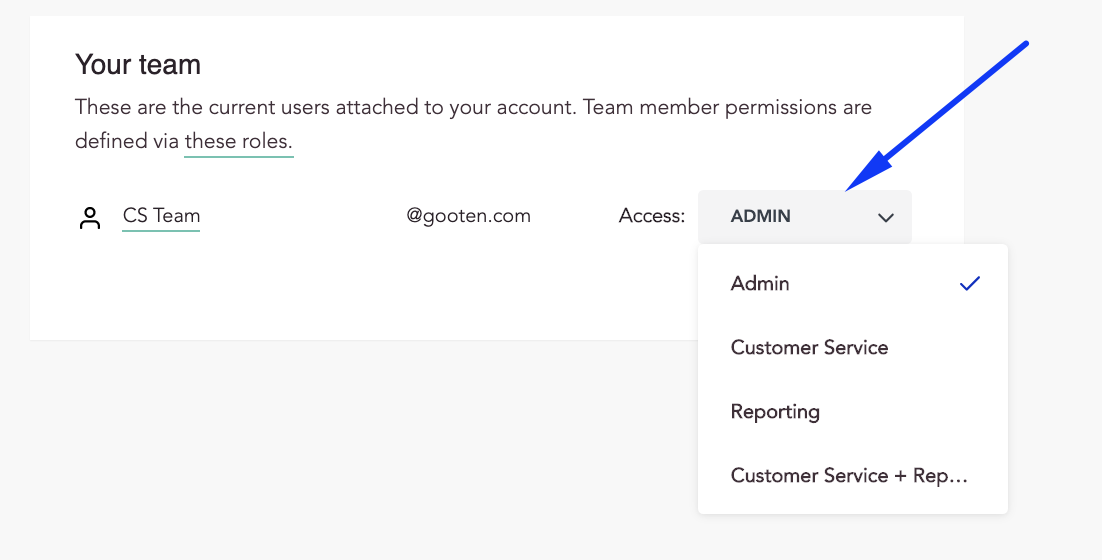
Task: Click the "Access:" label
Action: coord(651,216)
